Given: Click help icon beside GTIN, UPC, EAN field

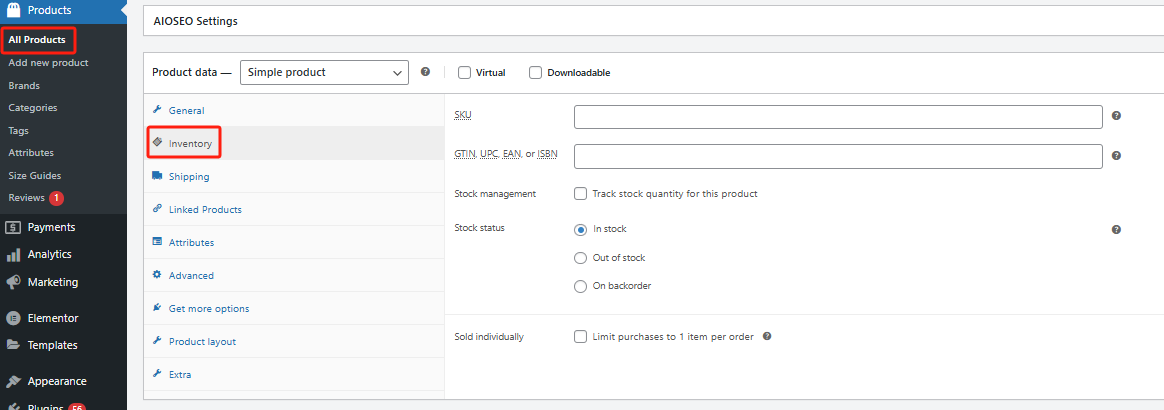Looking at the screenshot, I should (x=1116, y=156).
